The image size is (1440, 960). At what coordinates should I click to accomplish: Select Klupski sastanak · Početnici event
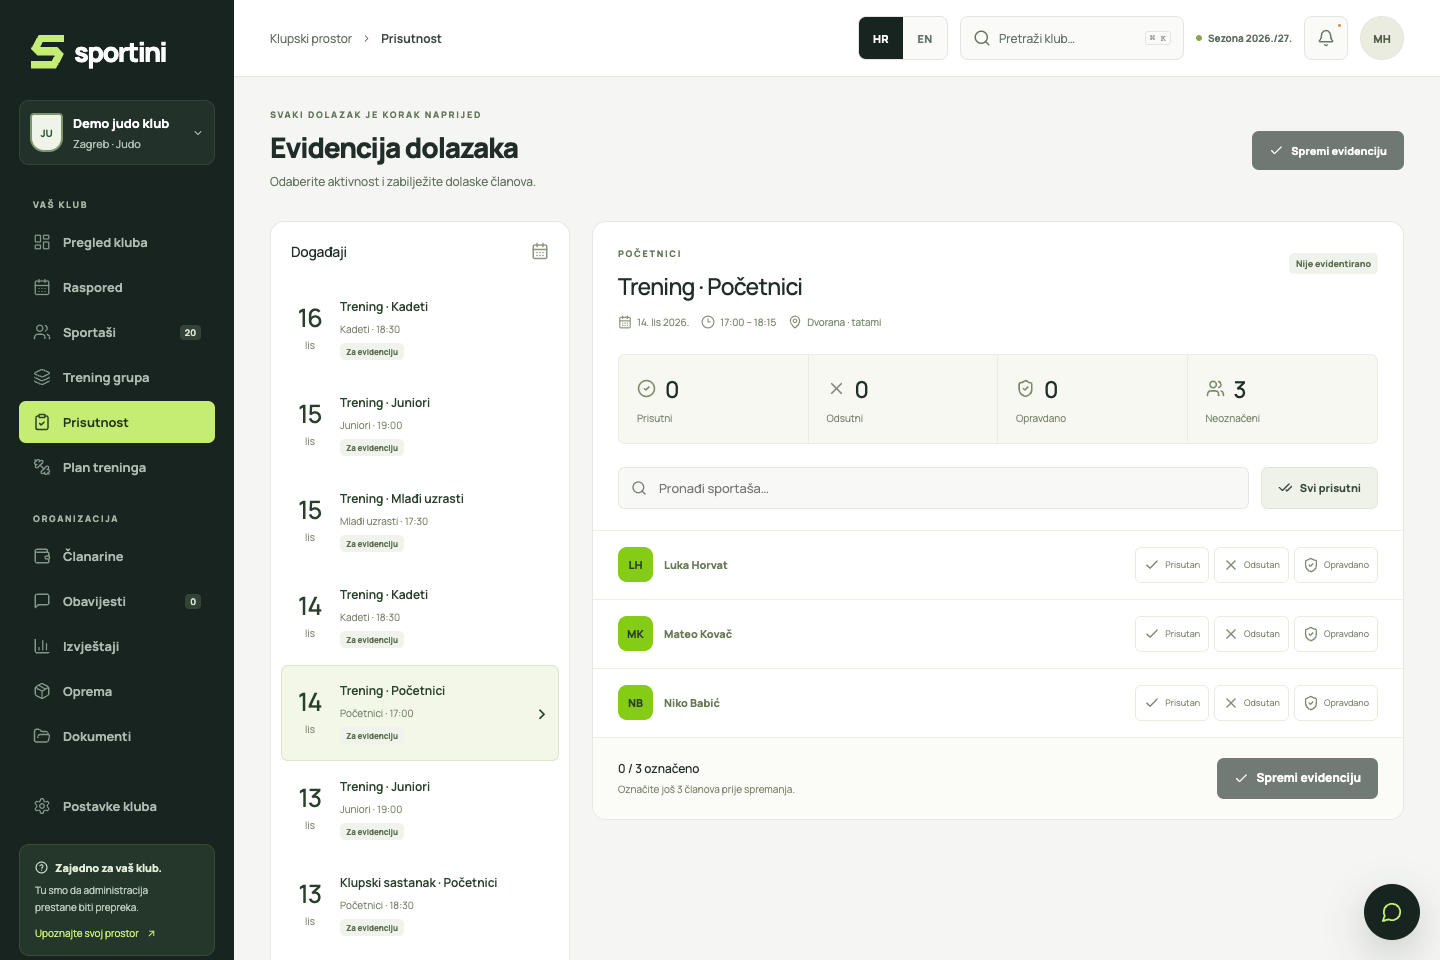420,905
